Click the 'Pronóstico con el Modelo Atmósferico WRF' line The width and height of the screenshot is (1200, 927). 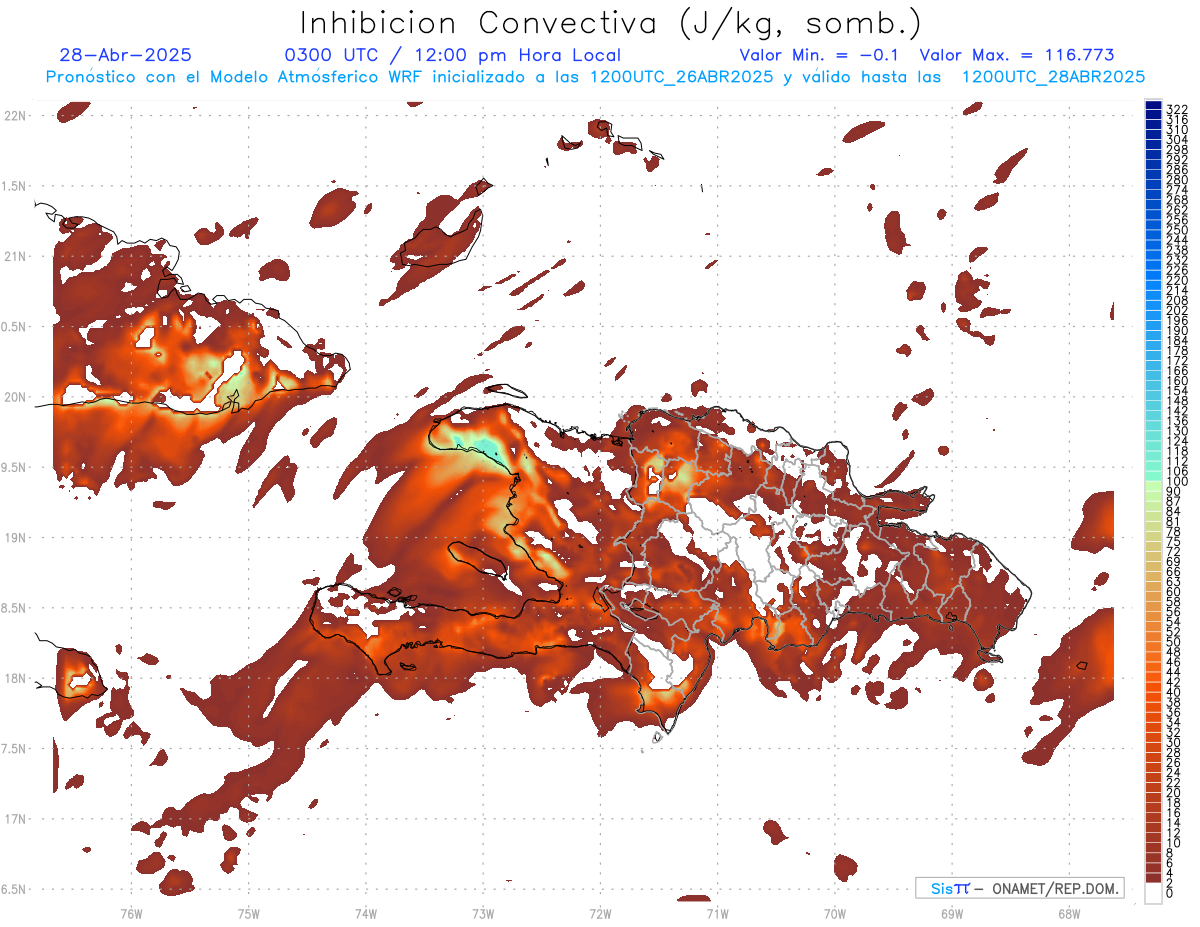tap(595, 77)
